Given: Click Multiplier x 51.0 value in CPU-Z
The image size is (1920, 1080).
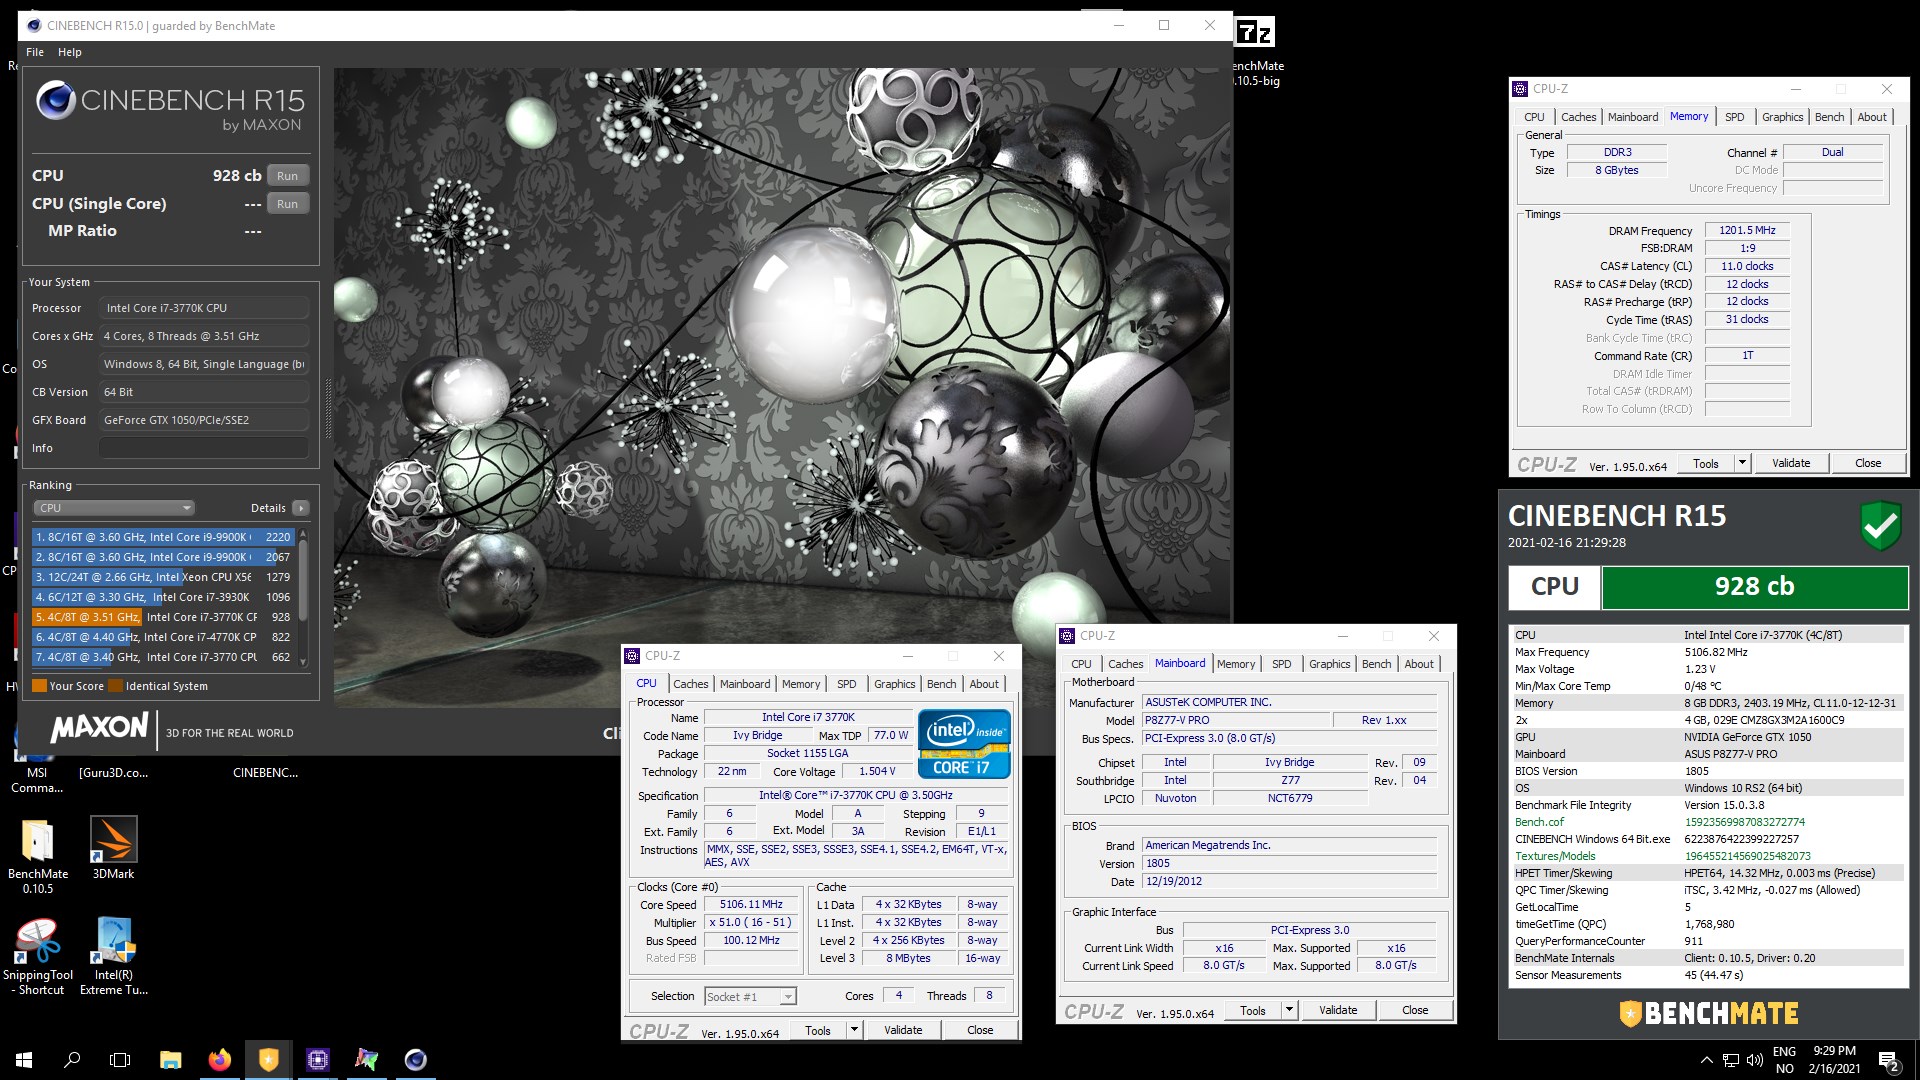Looking at the screenshot, I should click(751, 922).
